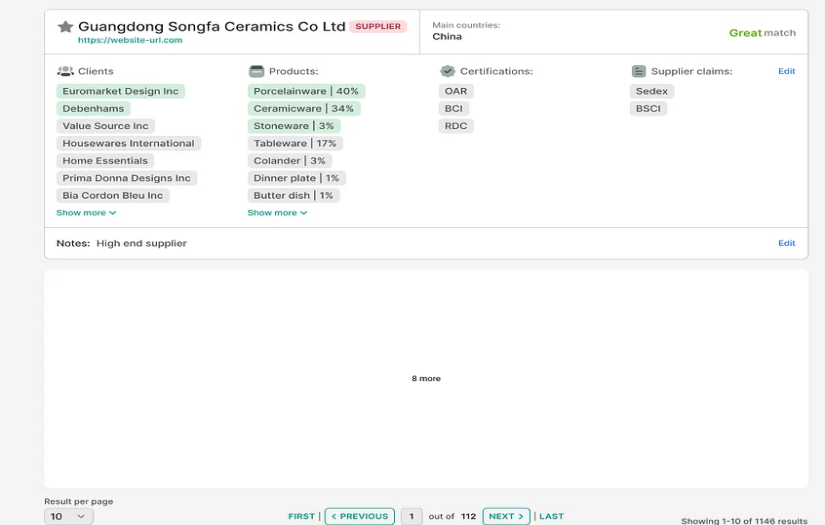Click the BCI certification tag
Screen dimensions: 825x525
[454, 108]
